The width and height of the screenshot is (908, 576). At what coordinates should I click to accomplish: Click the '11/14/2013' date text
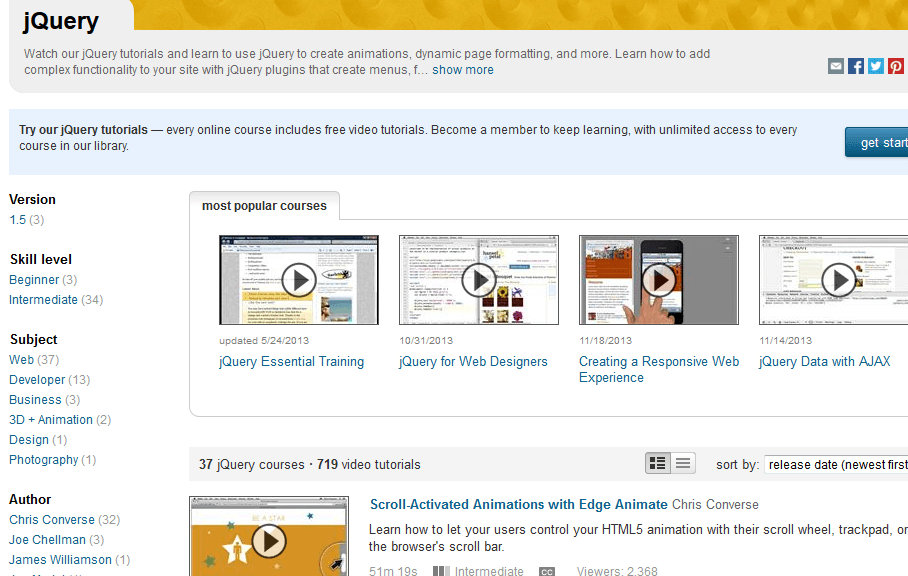[x=786, y=341]
